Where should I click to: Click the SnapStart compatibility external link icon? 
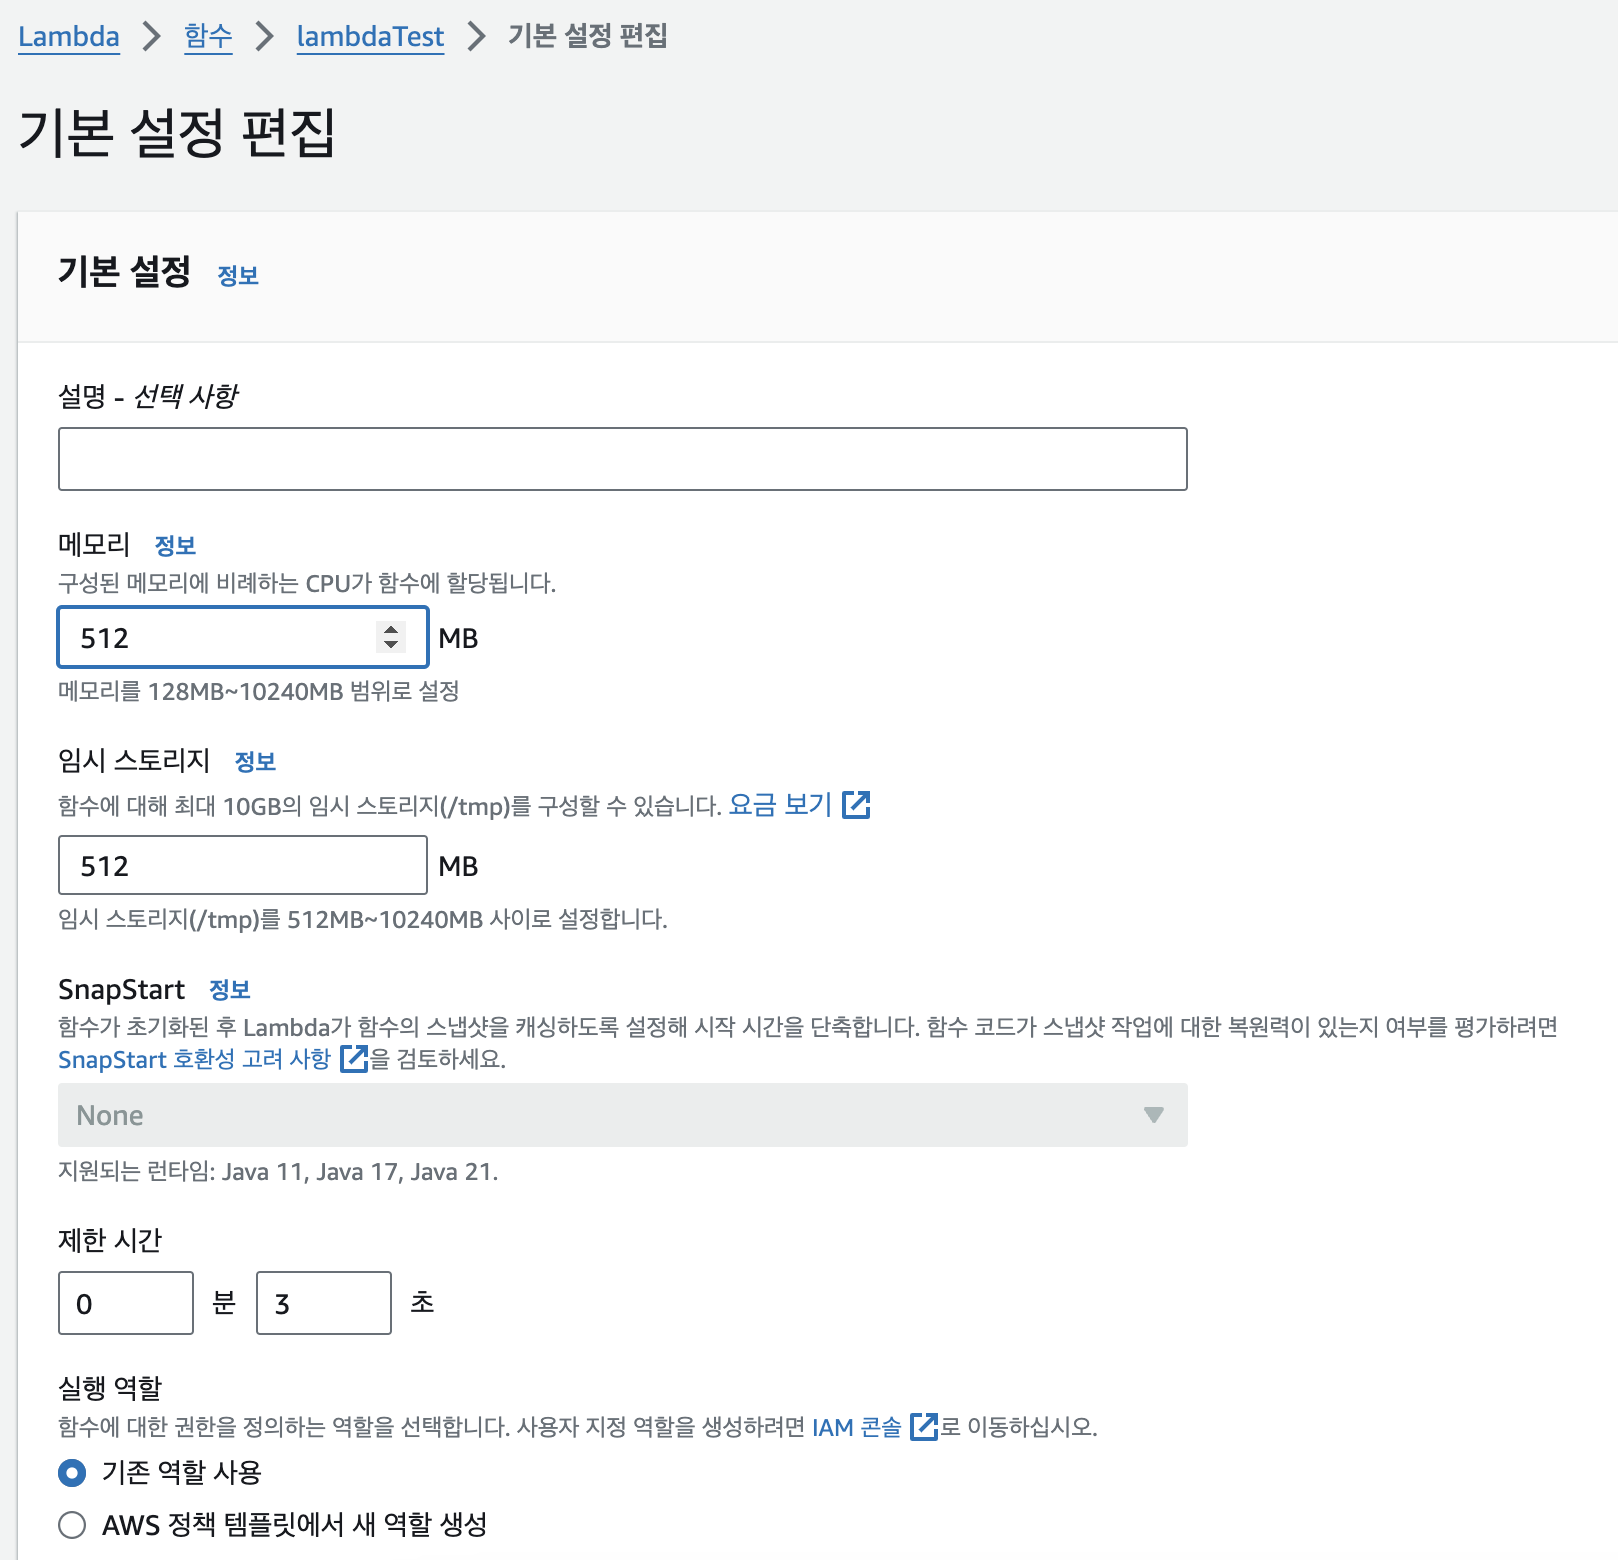pos(354,1058)
